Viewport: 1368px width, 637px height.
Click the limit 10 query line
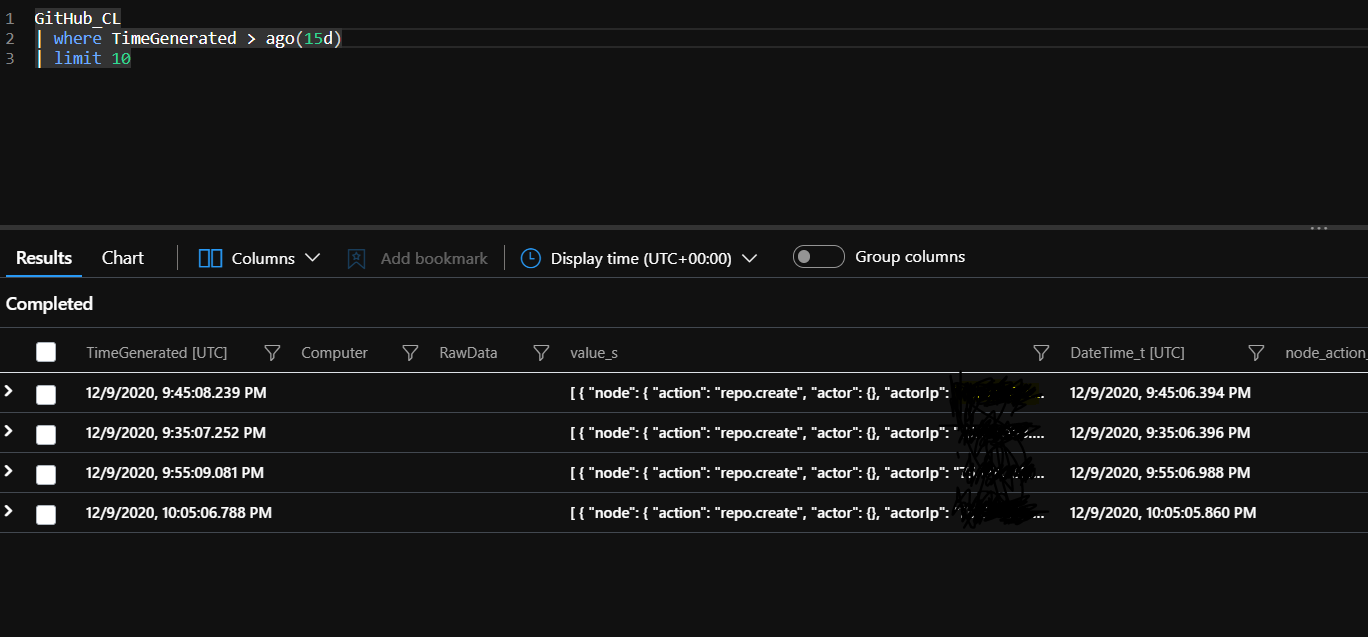coord(83,58)
